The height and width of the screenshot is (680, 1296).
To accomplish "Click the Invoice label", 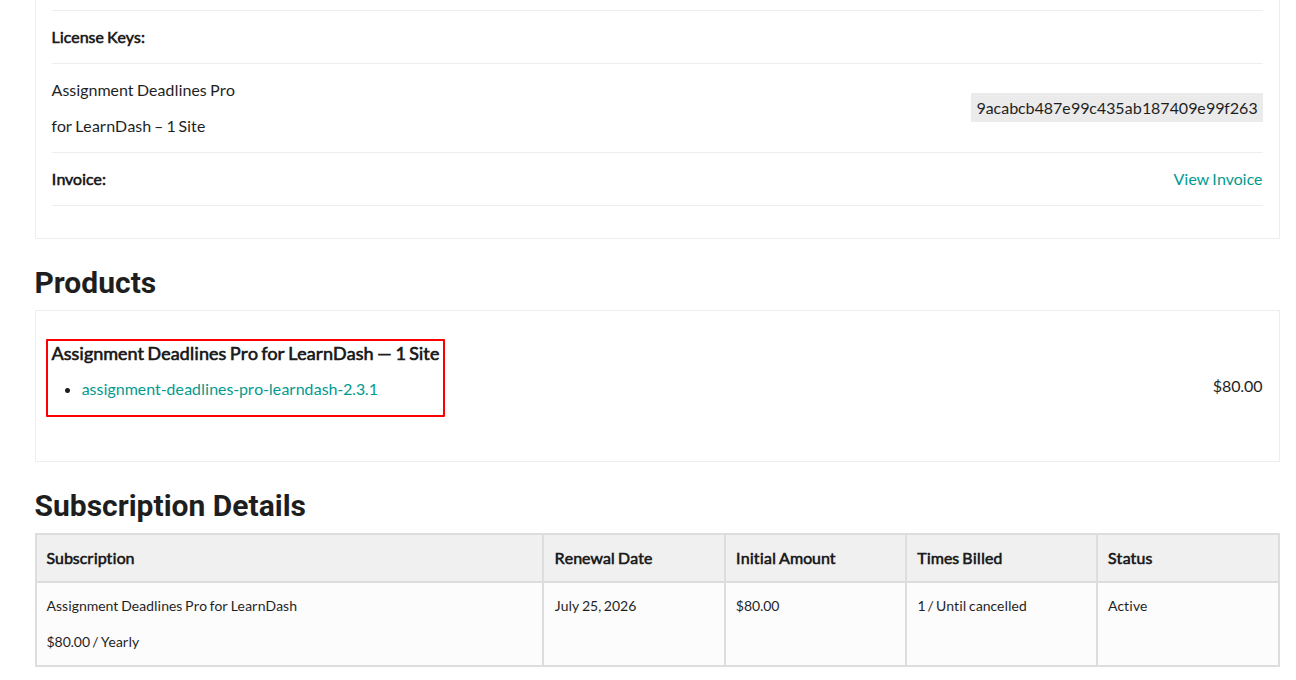I will click(x=79, y=180).
